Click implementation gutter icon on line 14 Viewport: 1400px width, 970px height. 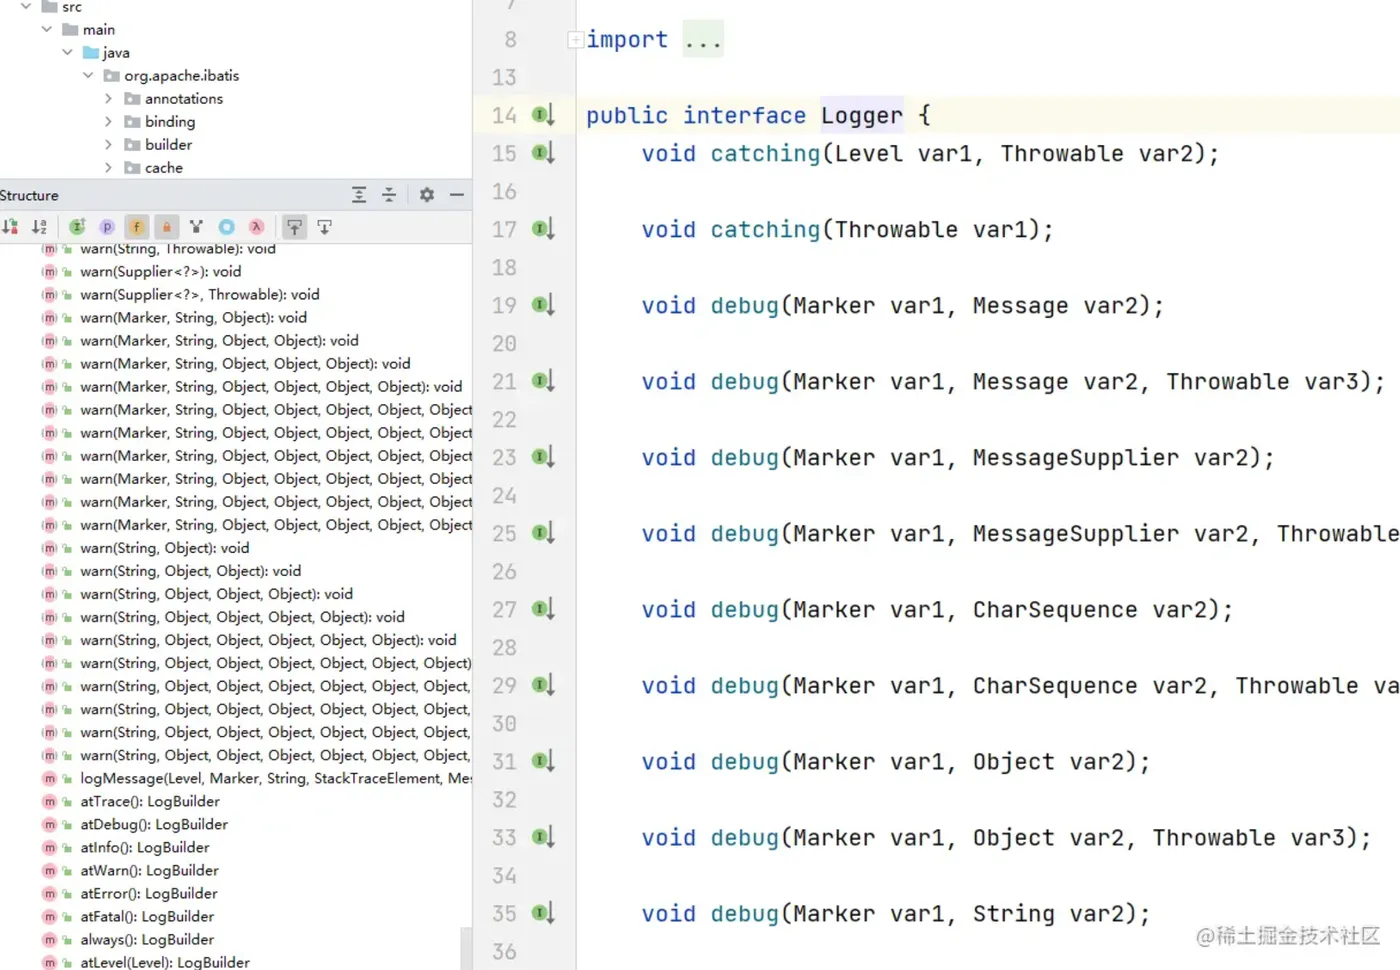pos(543,115)
